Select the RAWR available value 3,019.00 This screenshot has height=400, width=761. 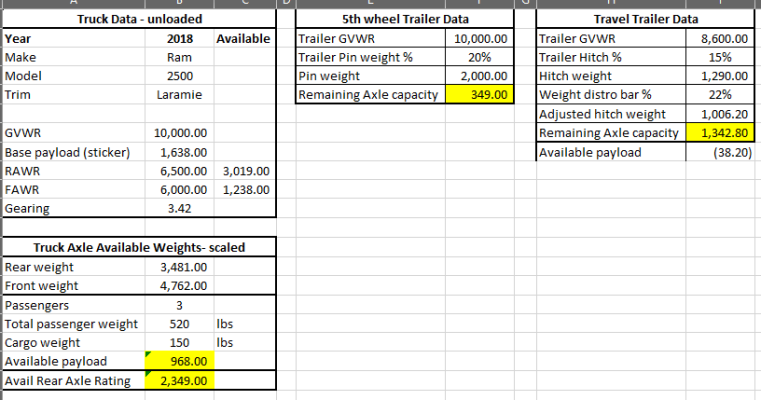pos(245,171)
